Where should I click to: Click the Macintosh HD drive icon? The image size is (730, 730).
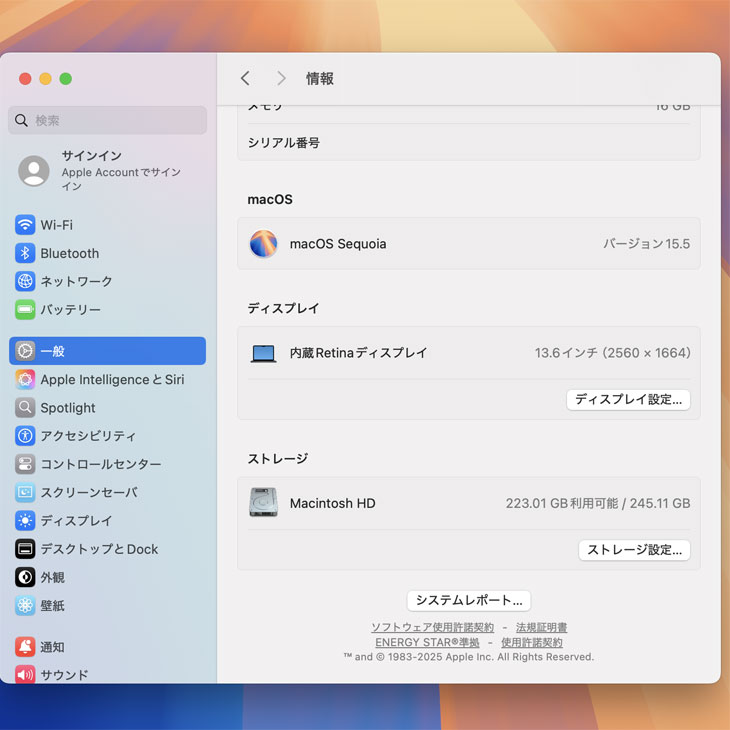click(x=264, y=502)
